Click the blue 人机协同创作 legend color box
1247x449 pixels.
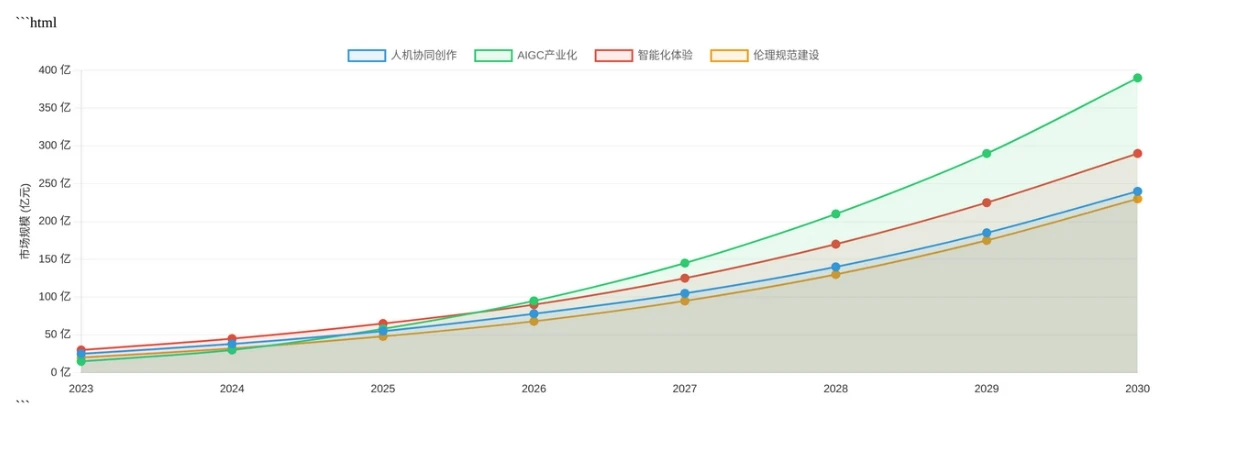(x=367, y=56)
